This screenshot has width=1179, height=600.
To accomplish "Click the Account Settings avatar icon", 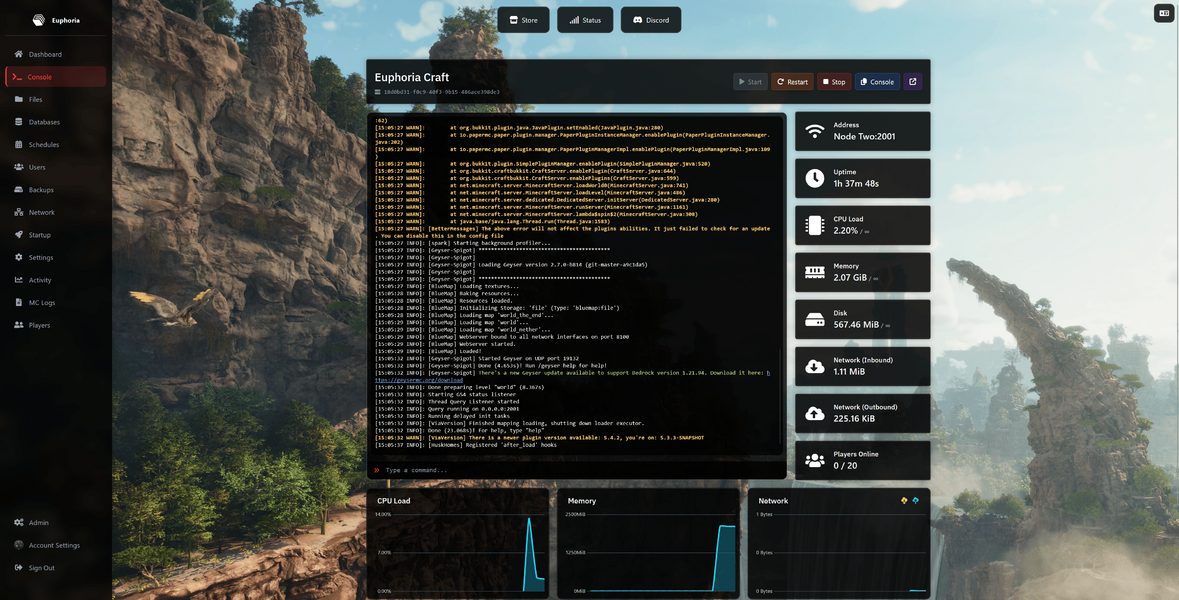I will pos(19,545).
